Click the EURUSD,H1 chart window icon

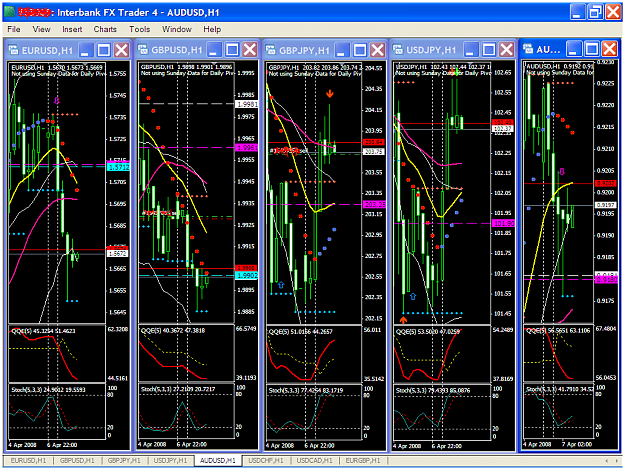click(x=14, y=50)
